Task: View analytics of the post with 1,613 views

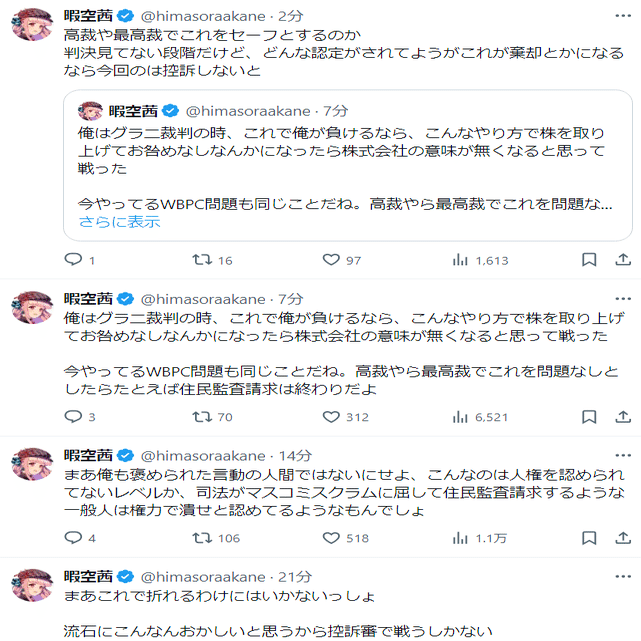Action: (461, 260)
